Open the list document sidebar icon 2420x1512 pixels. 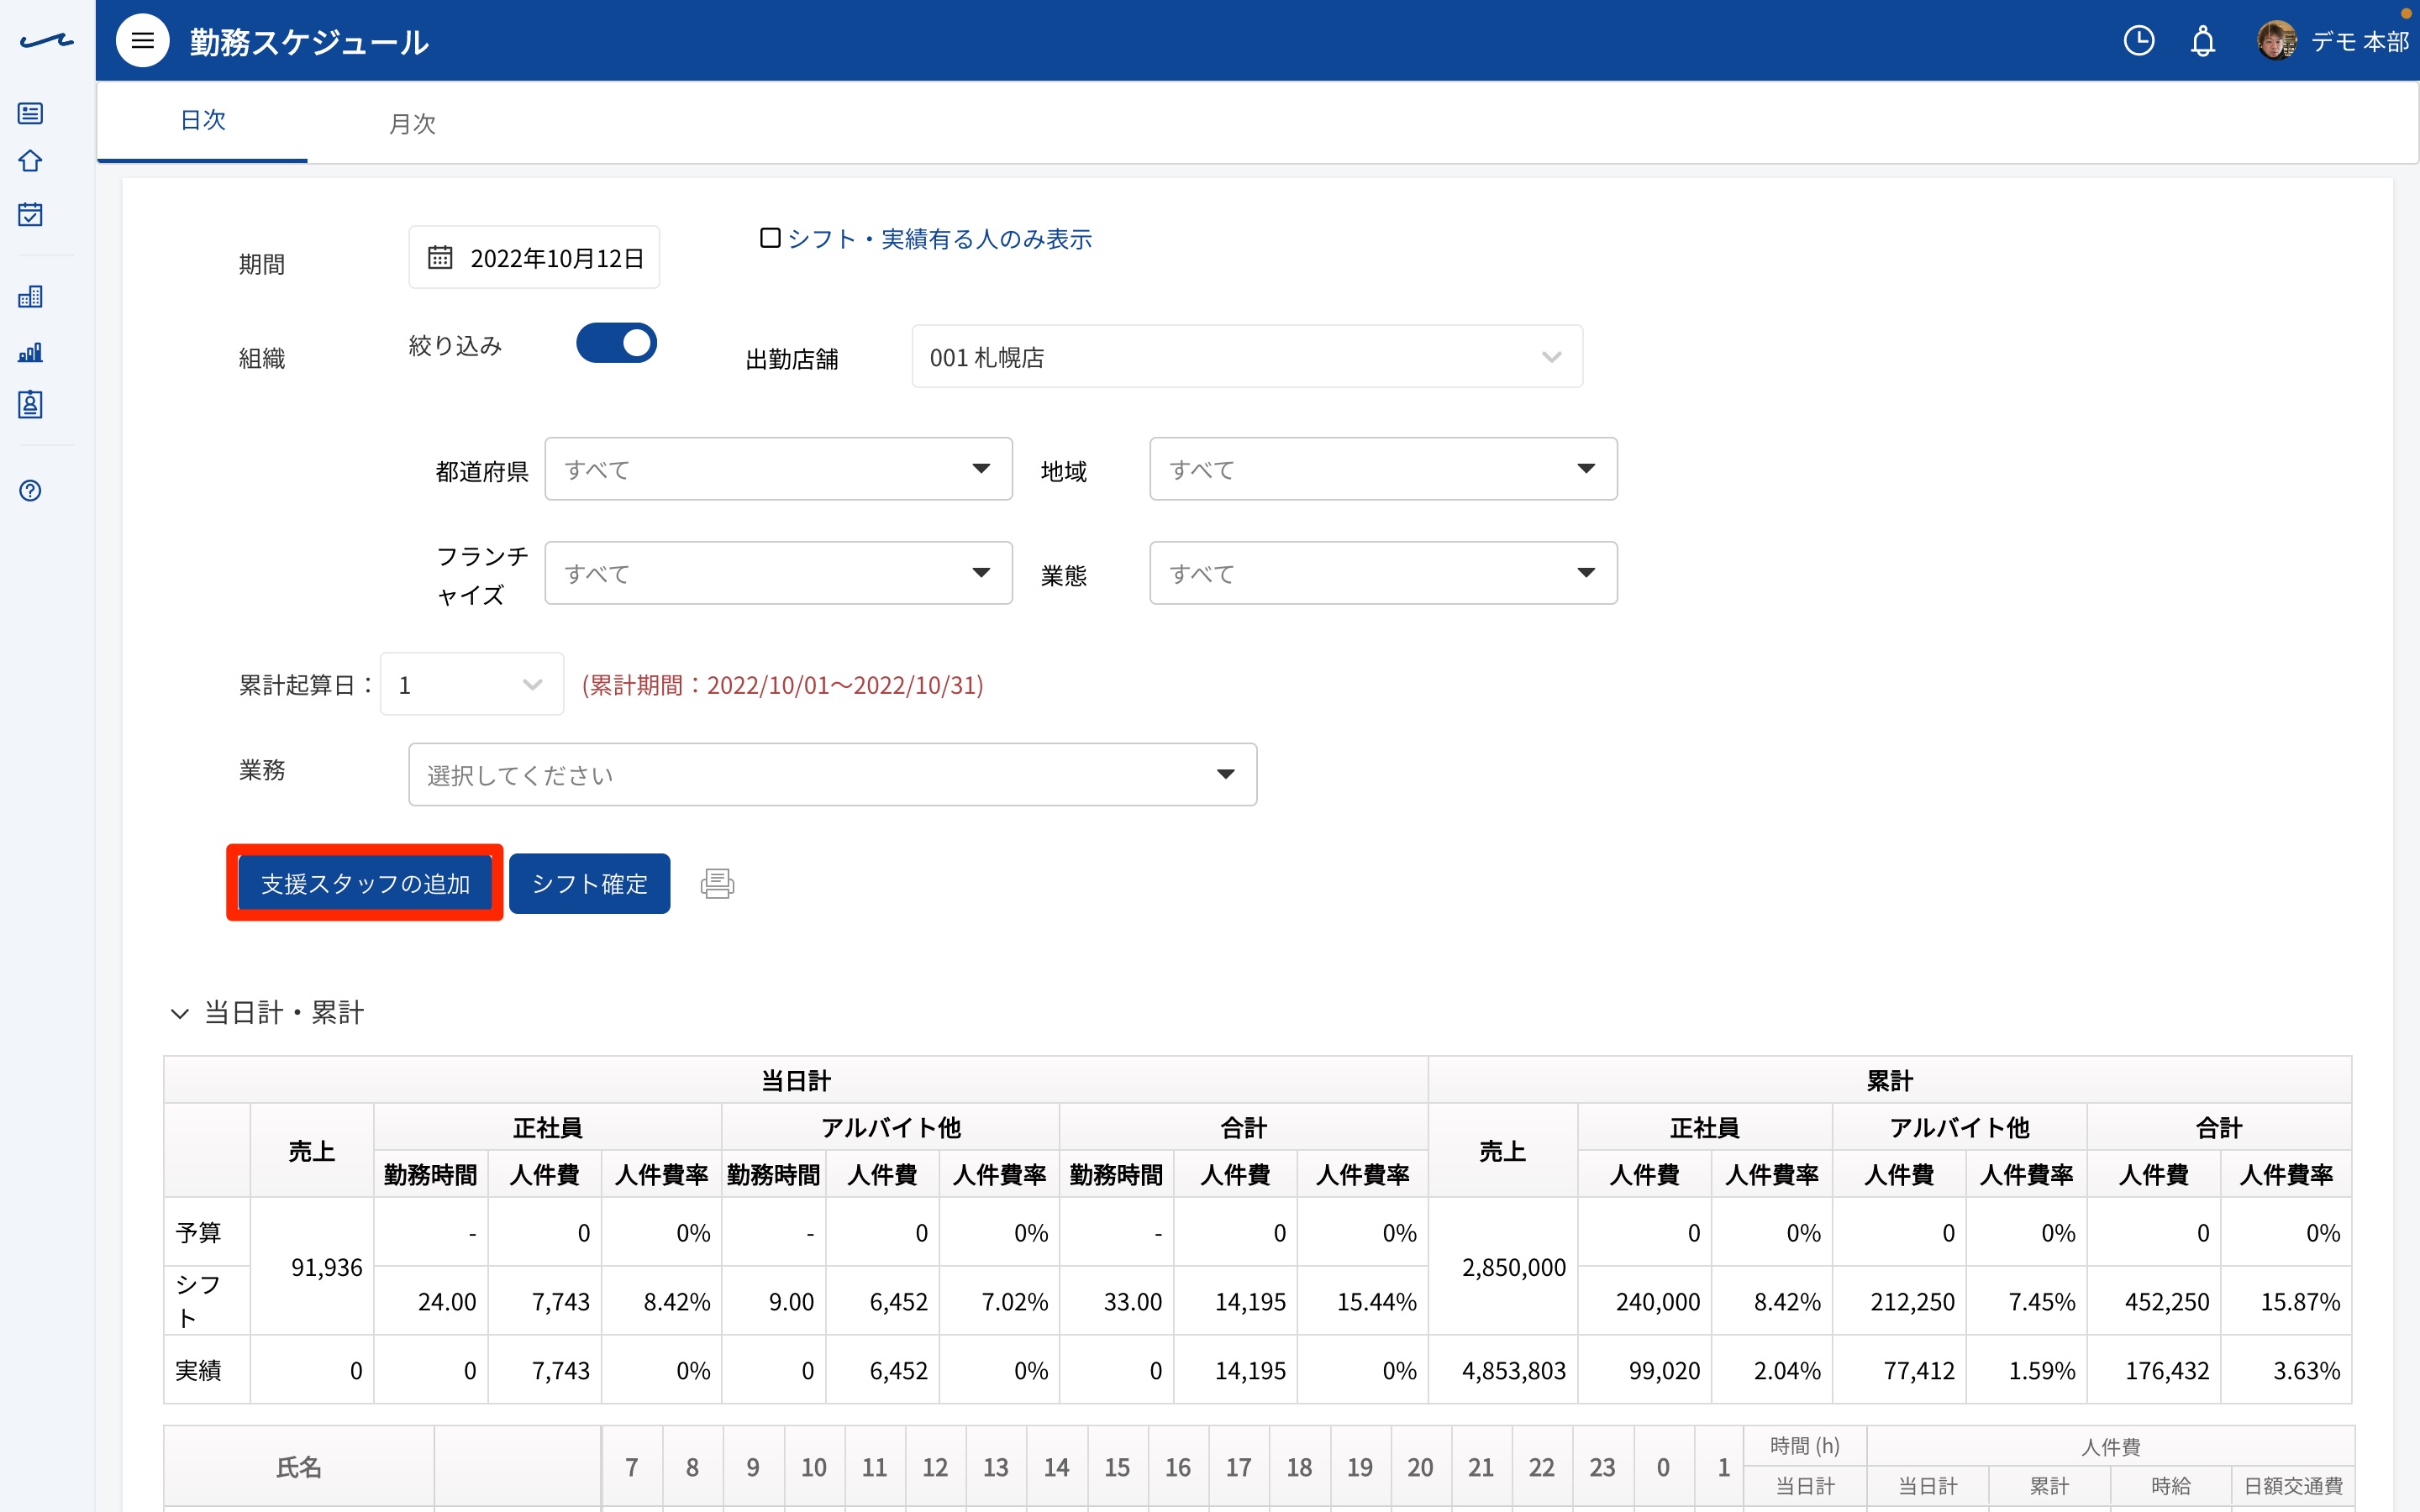[x=31, y=113]
